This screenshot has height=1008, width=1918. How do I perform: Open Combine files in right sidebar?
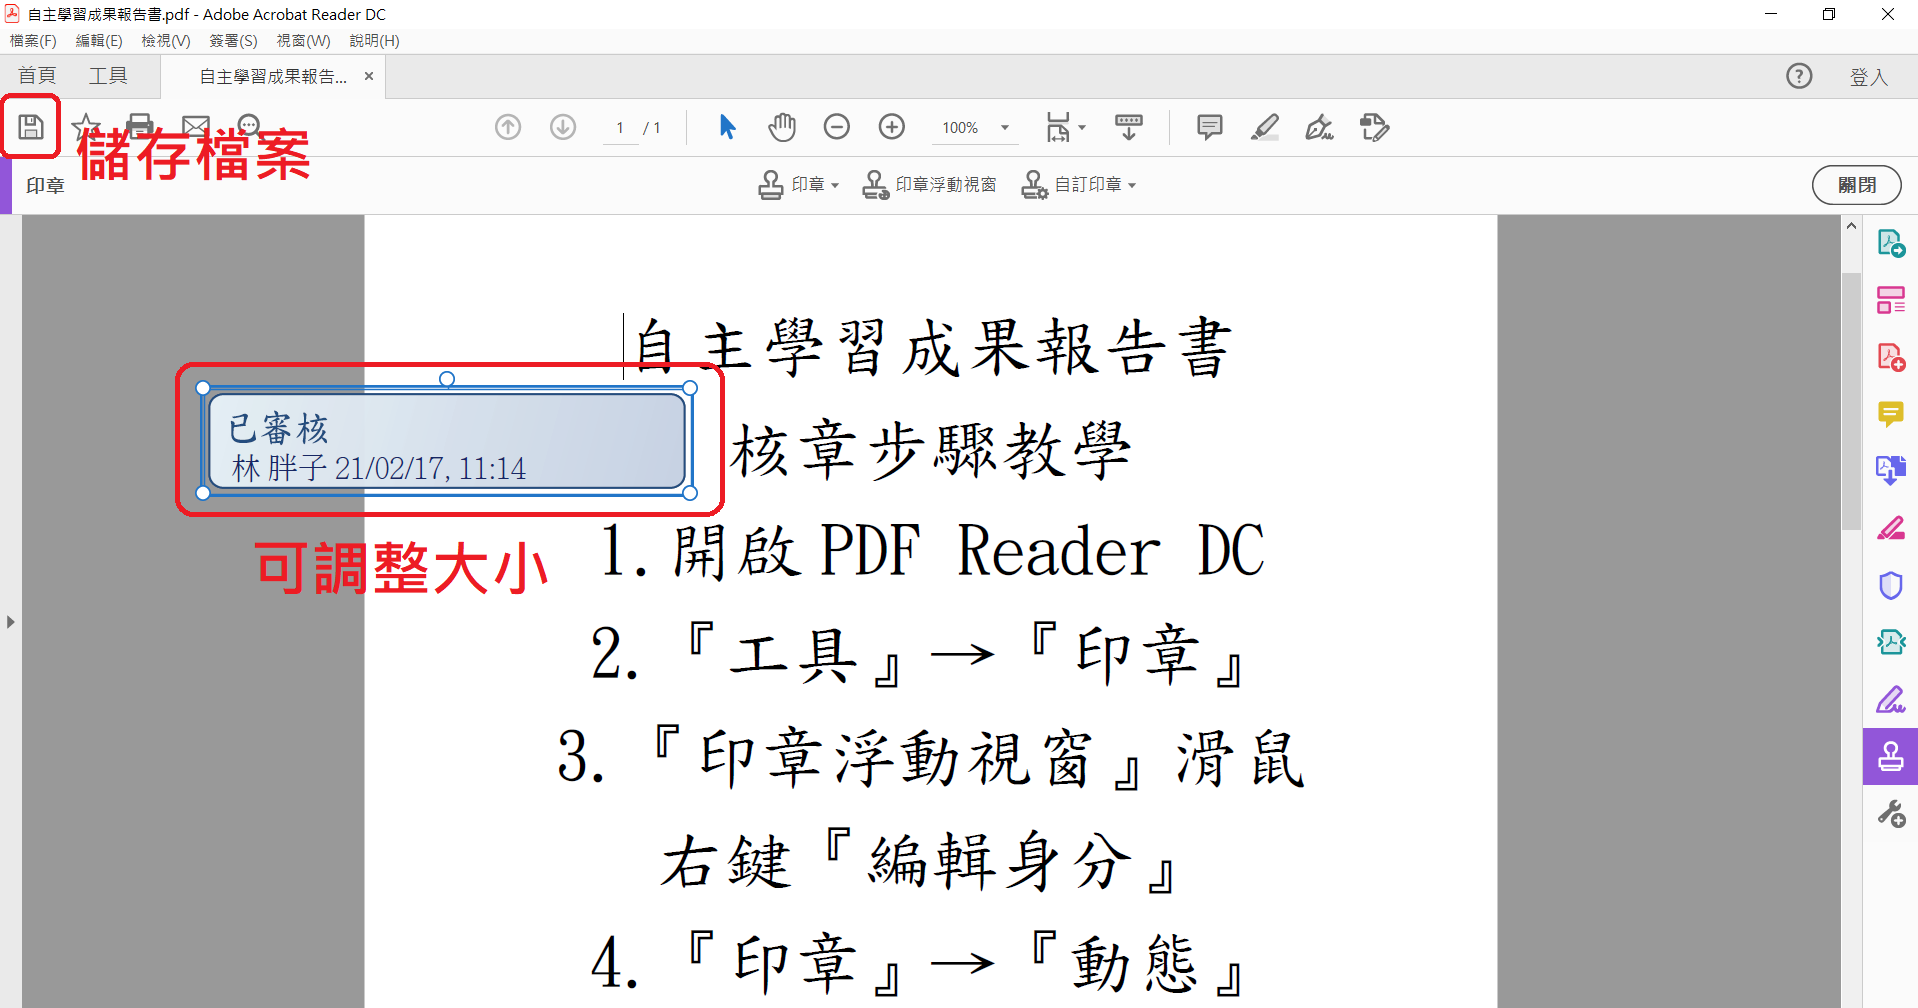coord(1891,471)
